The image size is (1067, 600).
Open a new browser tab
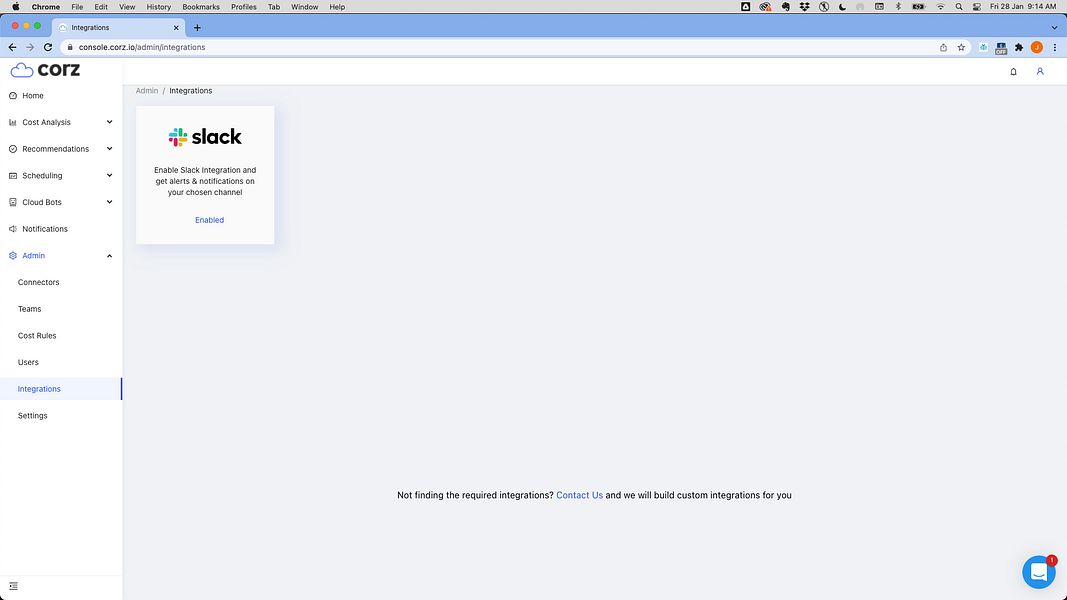pyautogui.click(x=197, y=28)
